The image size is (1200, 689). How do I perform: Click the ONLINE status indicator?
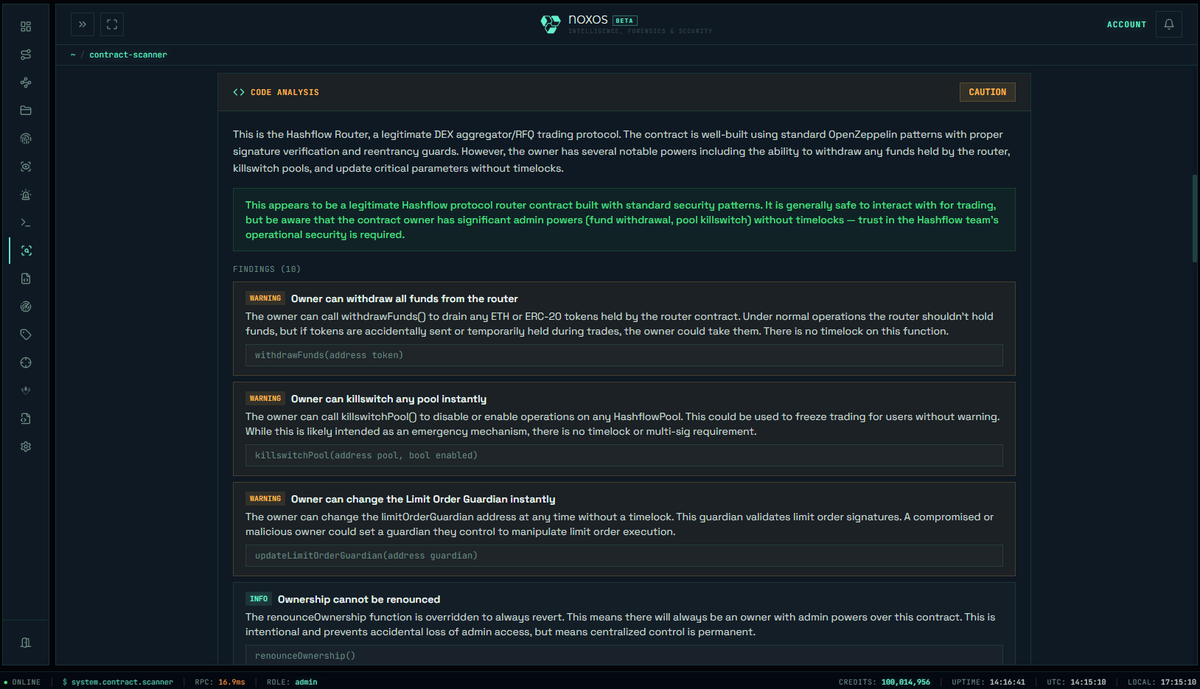click(x=22, y=682)
